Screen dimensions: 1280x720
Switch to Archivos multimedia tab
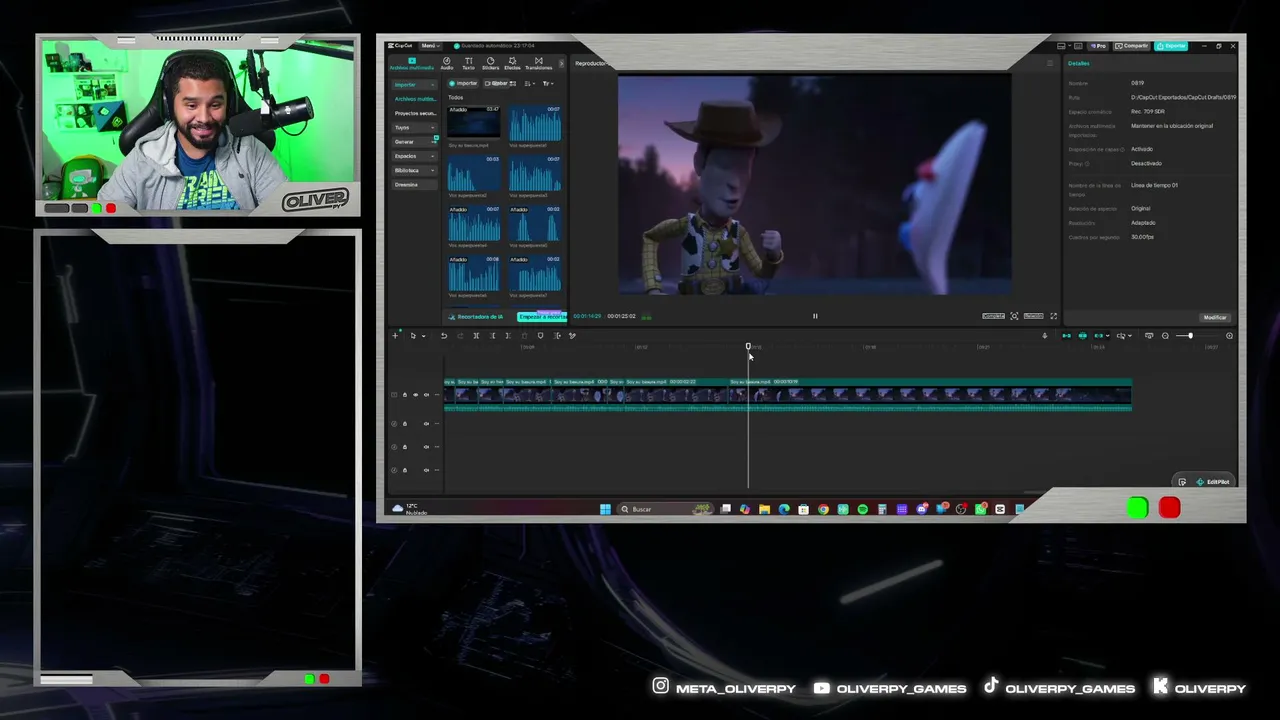(x=412, y=63)
